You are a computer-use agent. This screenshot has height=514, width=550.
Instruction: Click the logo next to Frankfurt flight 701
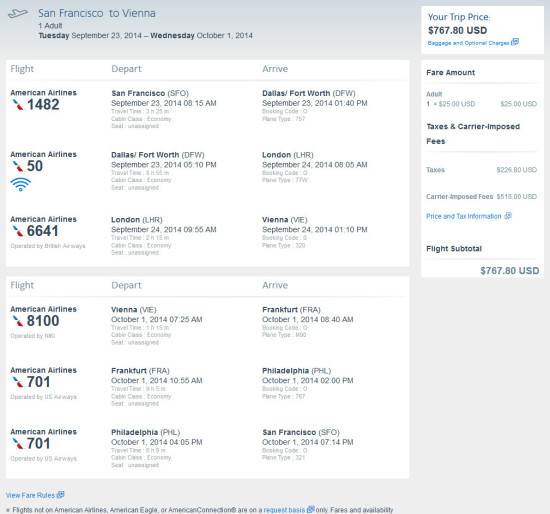[18, 382]
